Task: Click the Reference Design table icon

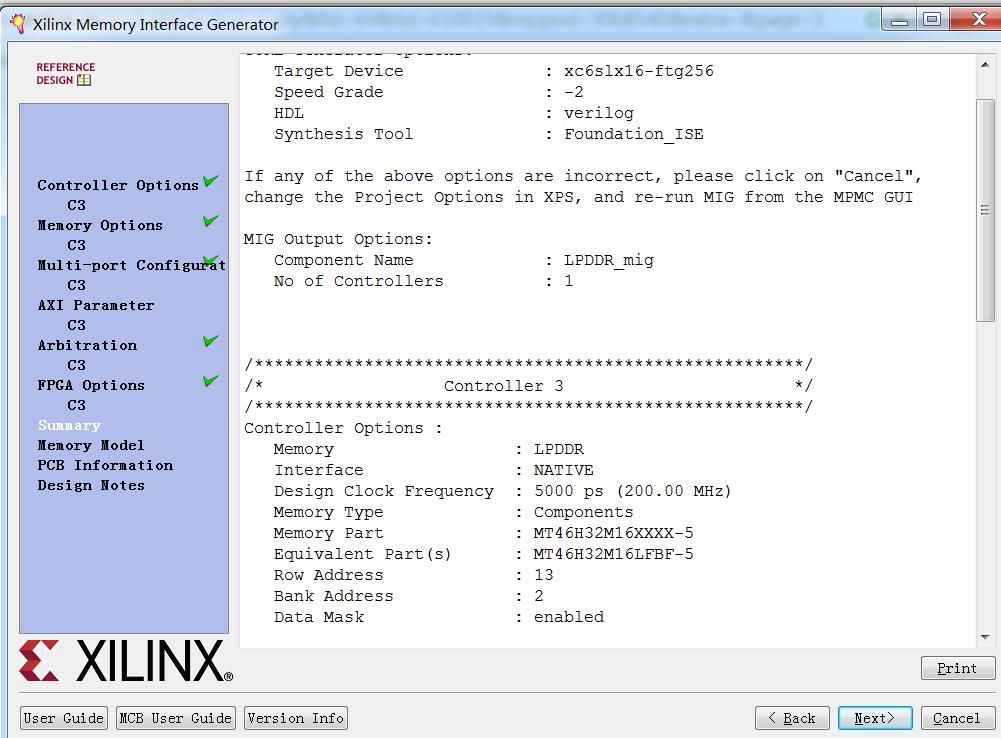Action: point(84,80)
